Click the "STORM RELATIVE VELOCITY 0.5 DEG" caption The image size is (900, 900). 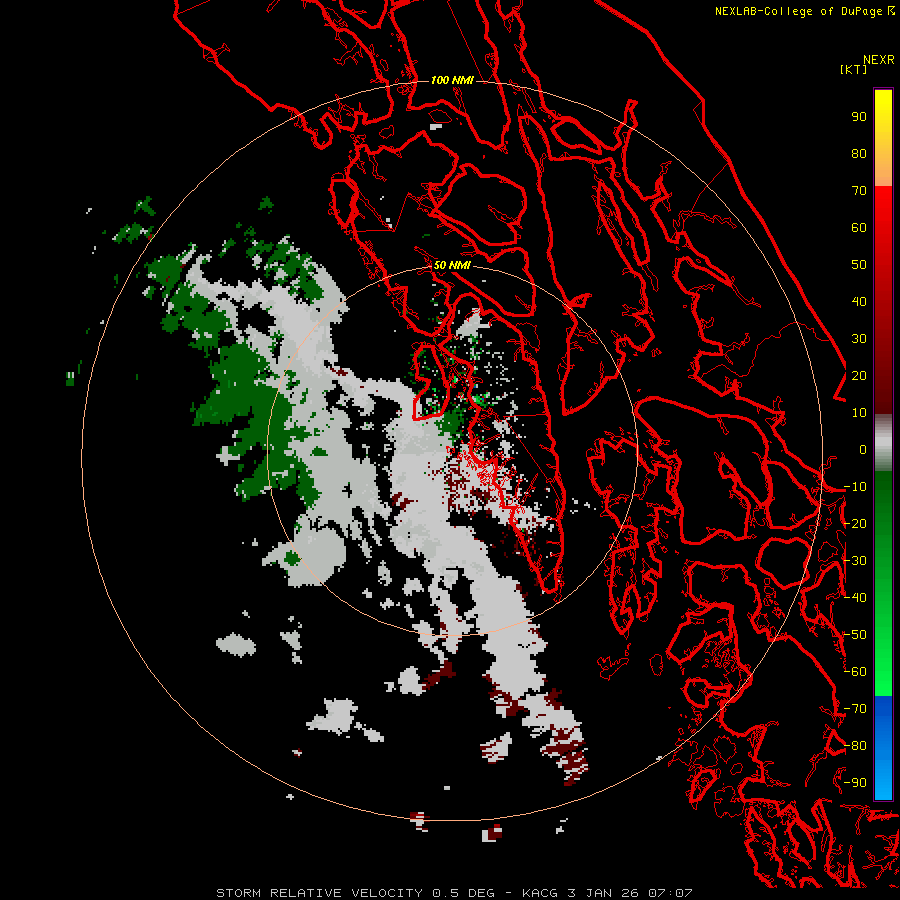coord(355,893)
